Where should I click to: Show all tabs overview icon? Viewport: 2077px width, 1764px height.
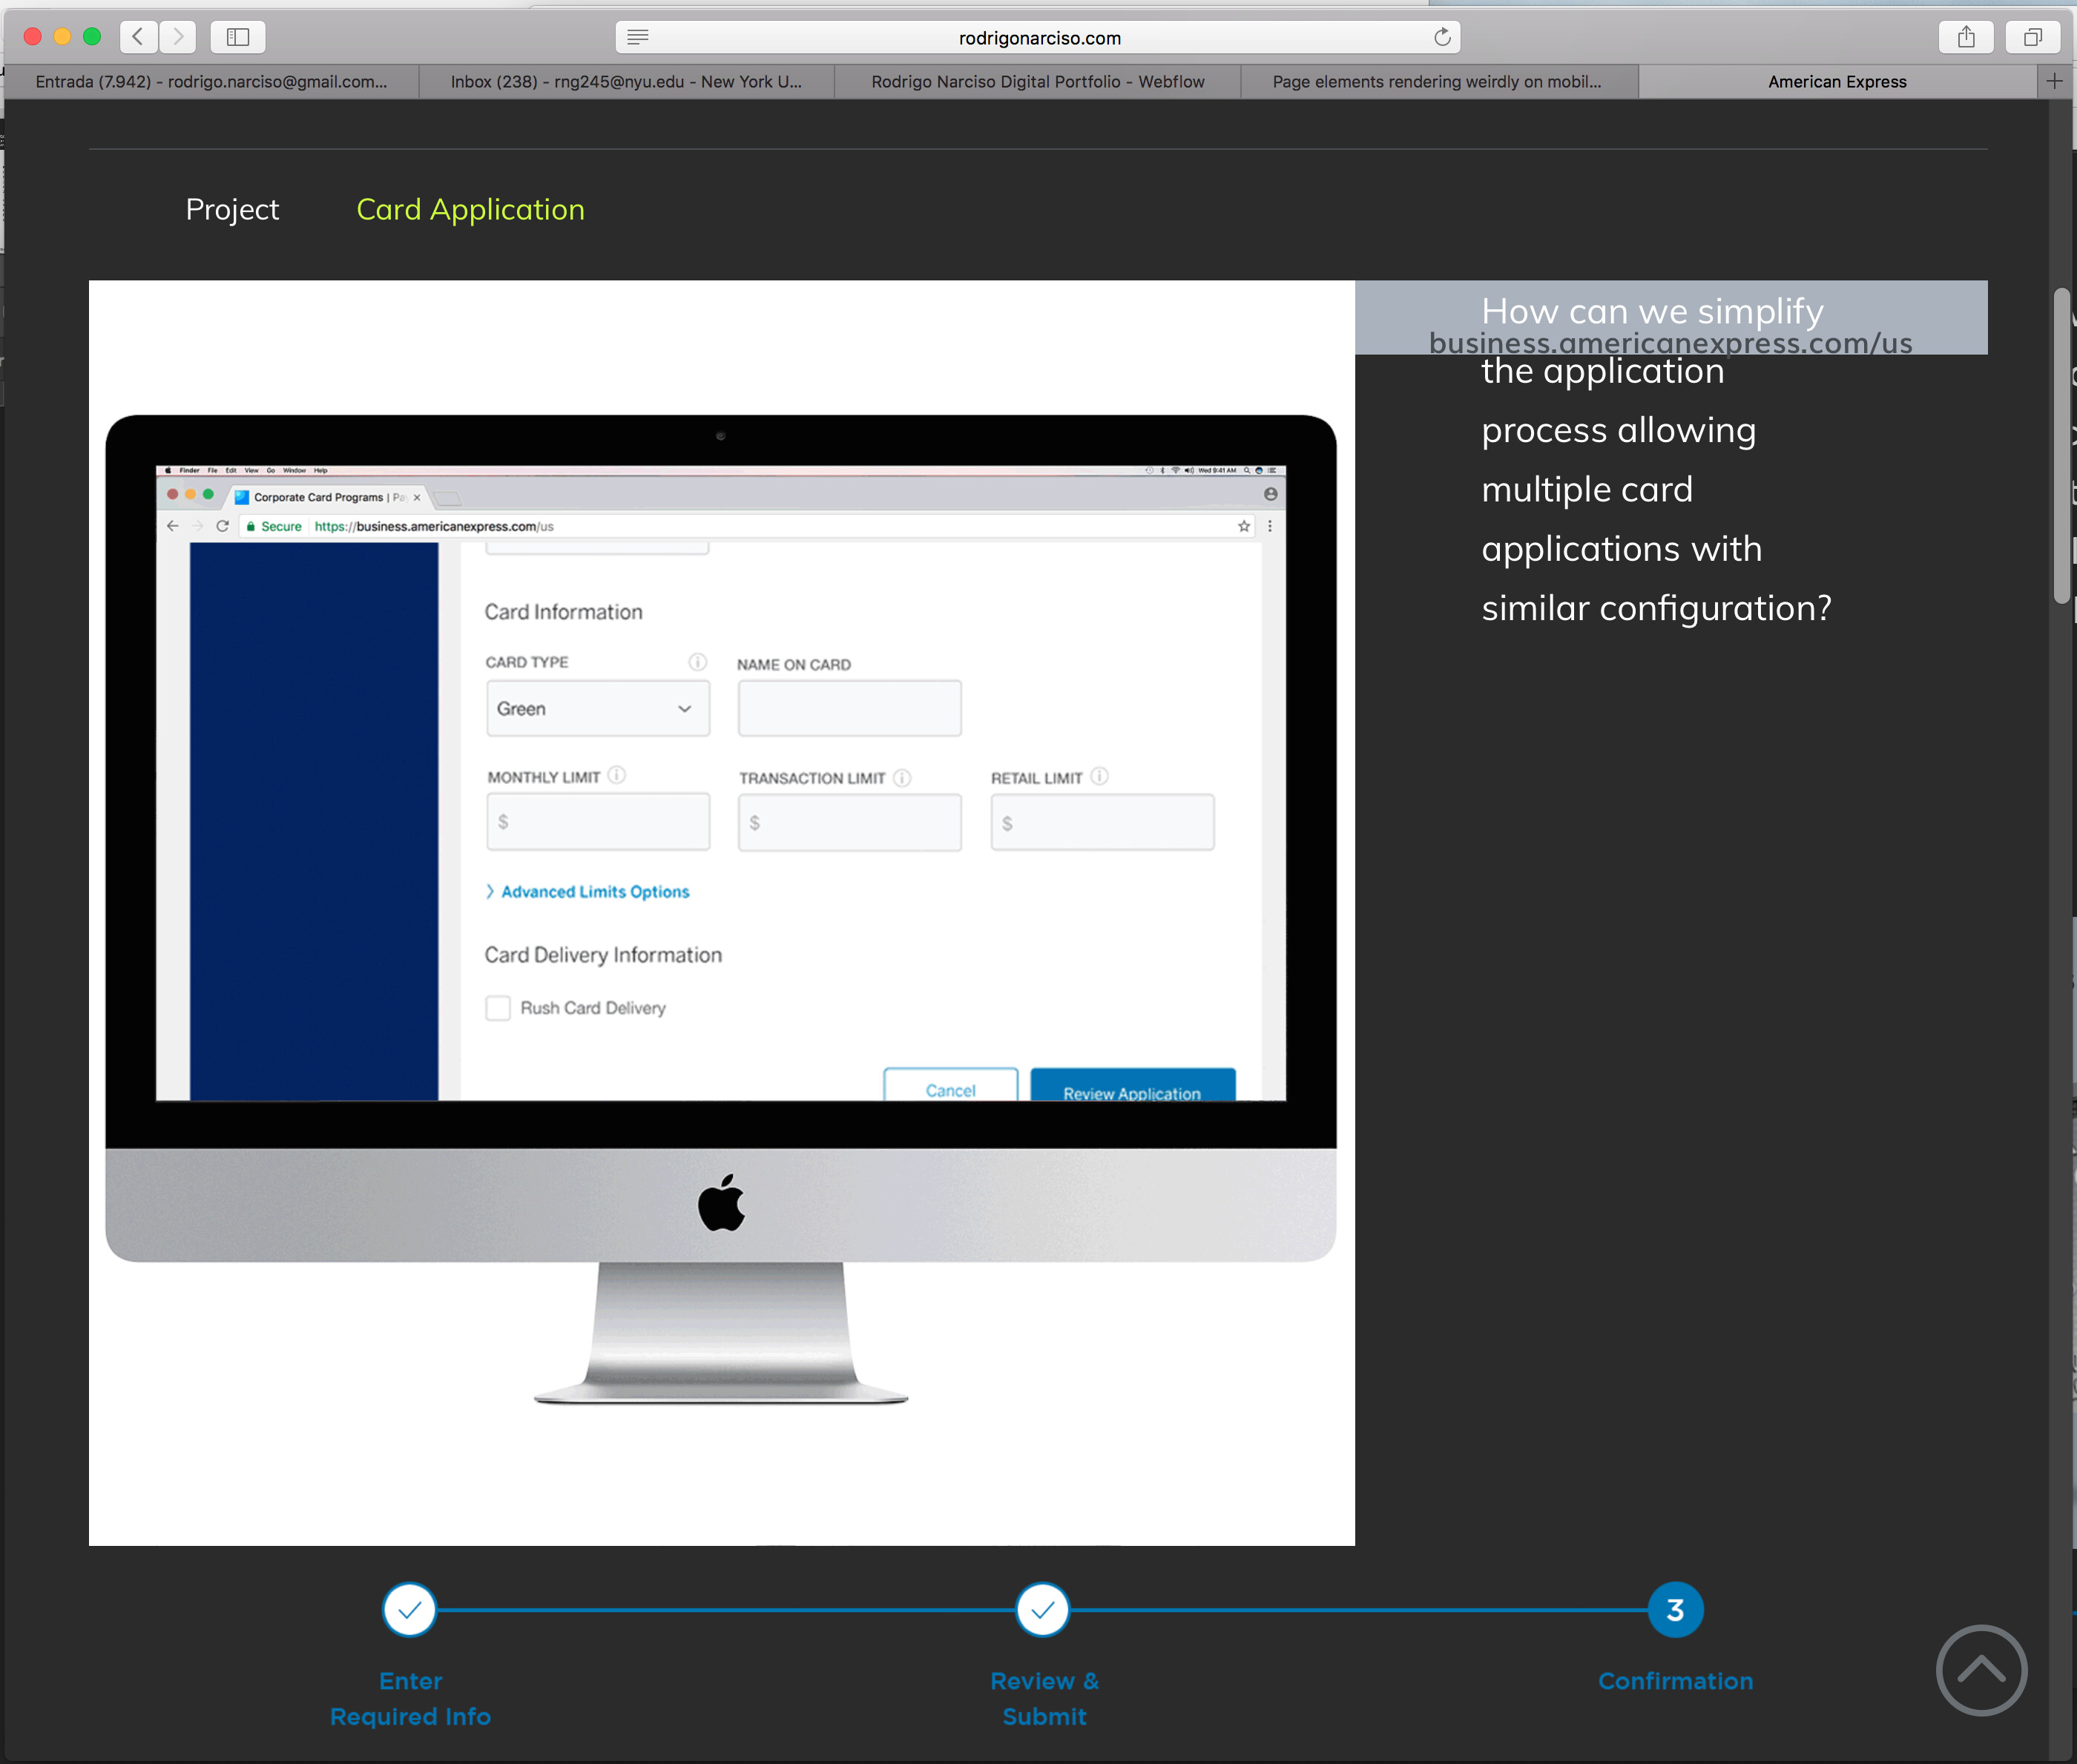2032,37
